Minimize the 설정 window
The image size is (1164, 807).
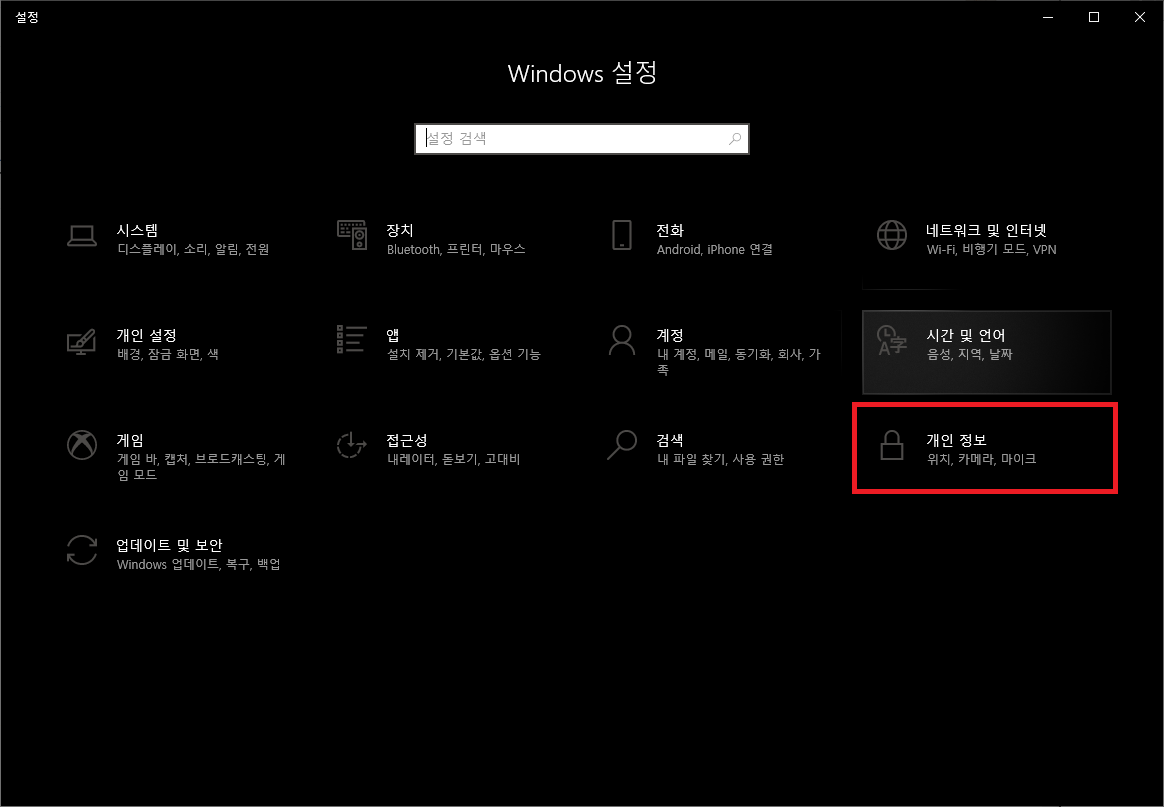tap(1048, 17)
